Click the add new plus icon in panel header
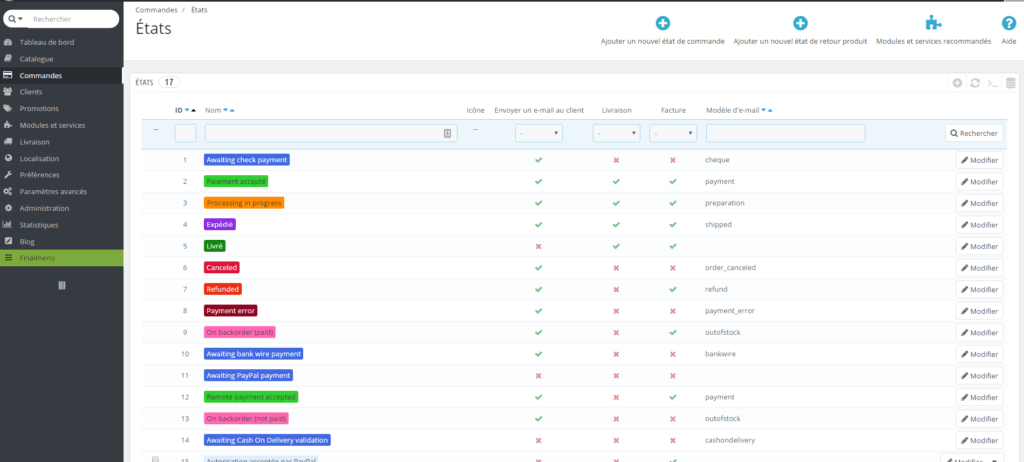The width and height of the screenshot is (1024, 462). (x=957, y=83)
